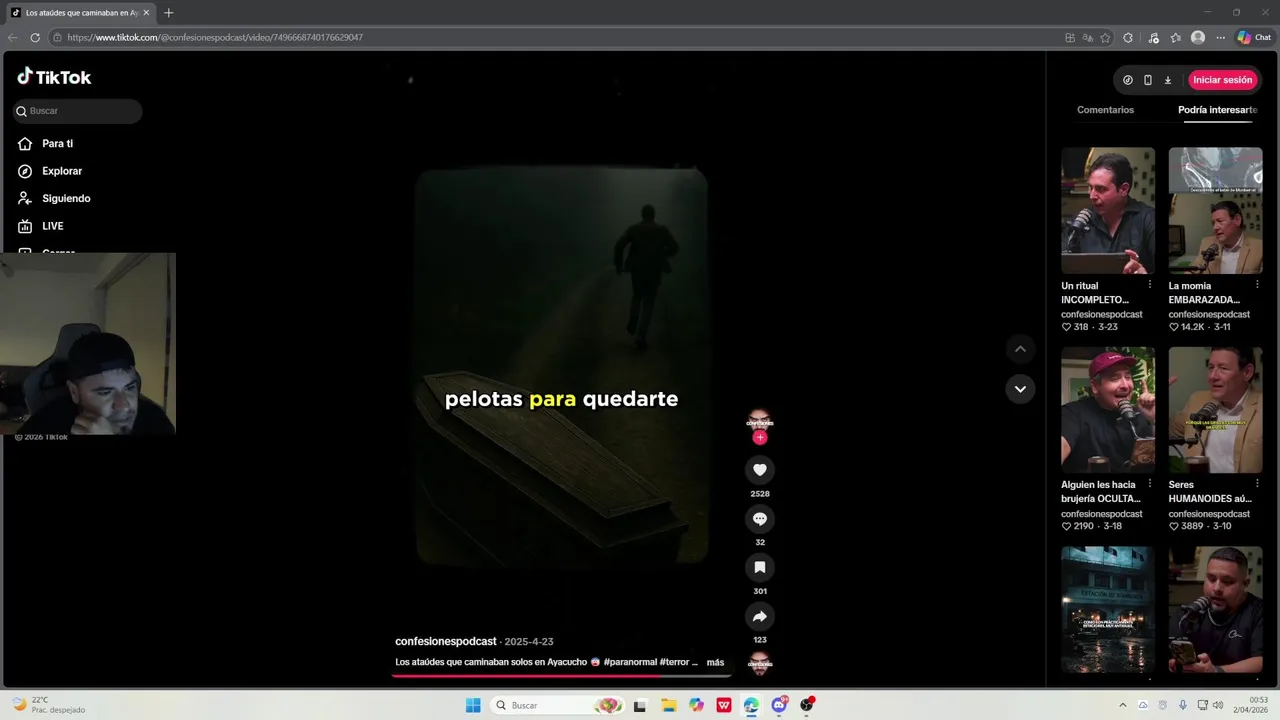Screen dimensions: 1280x720
Task: Save video with the bookmark icon
Action: [760, 567]
